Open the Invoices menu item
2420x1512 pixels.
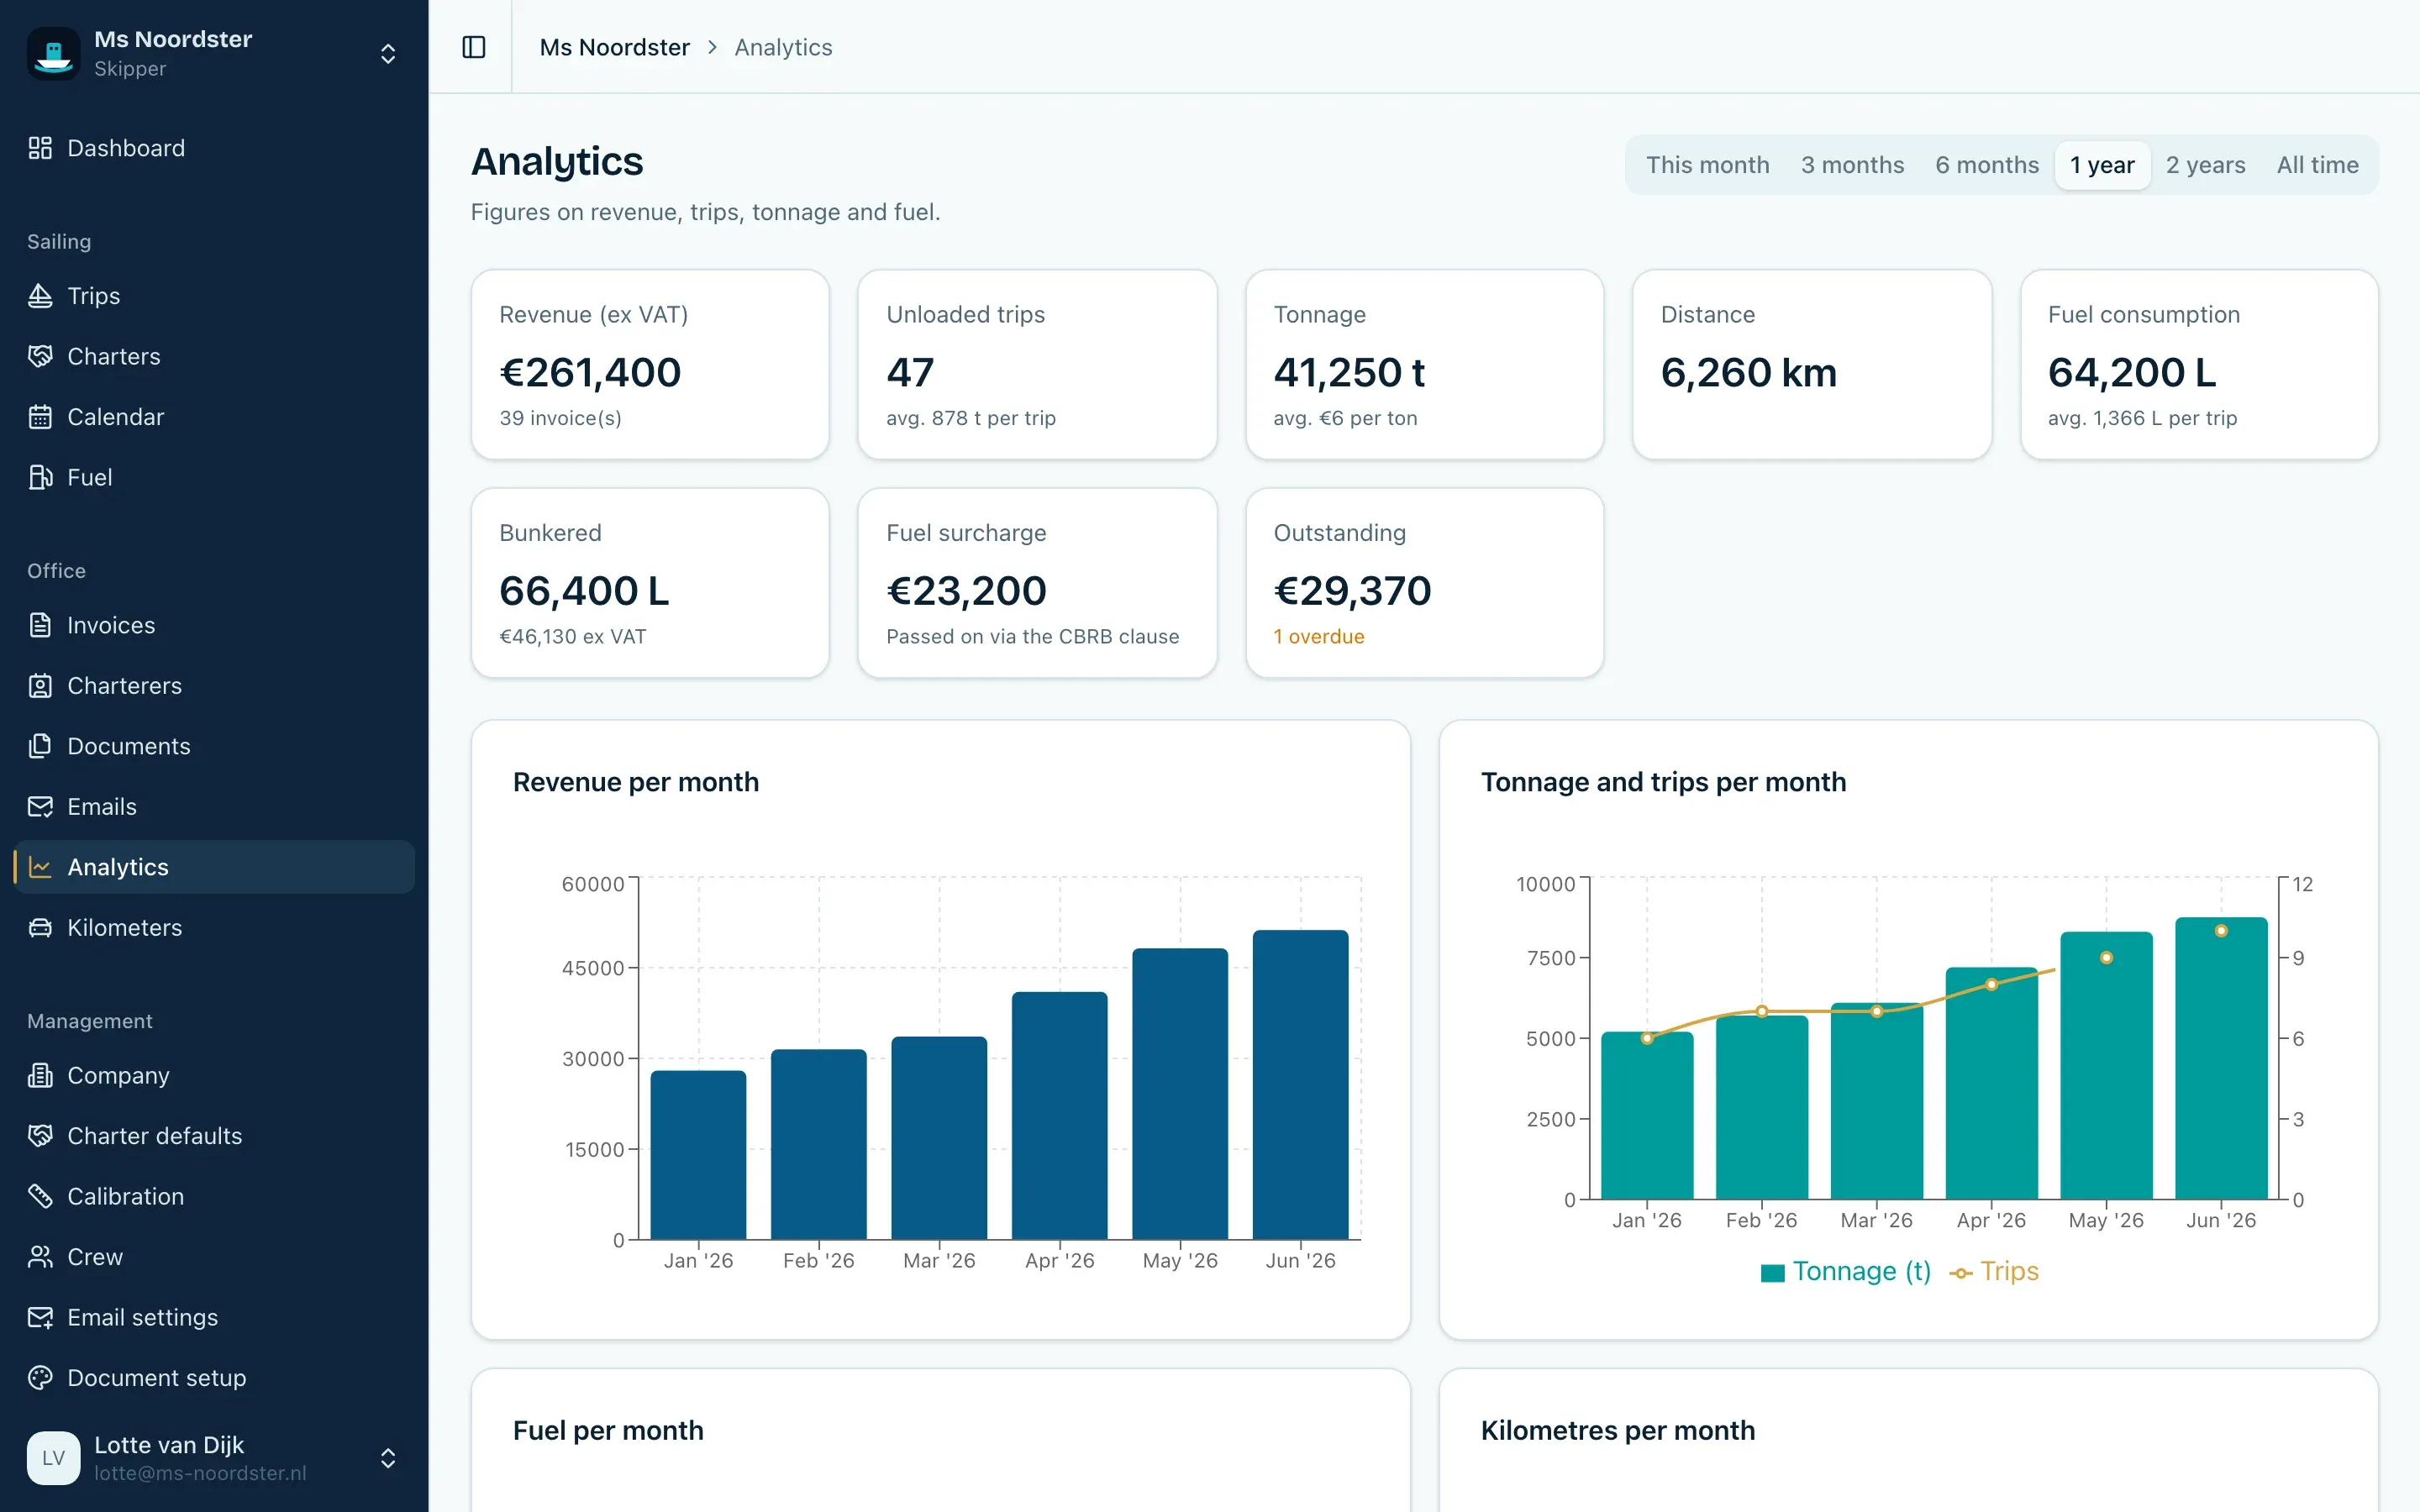coord(214,625)
